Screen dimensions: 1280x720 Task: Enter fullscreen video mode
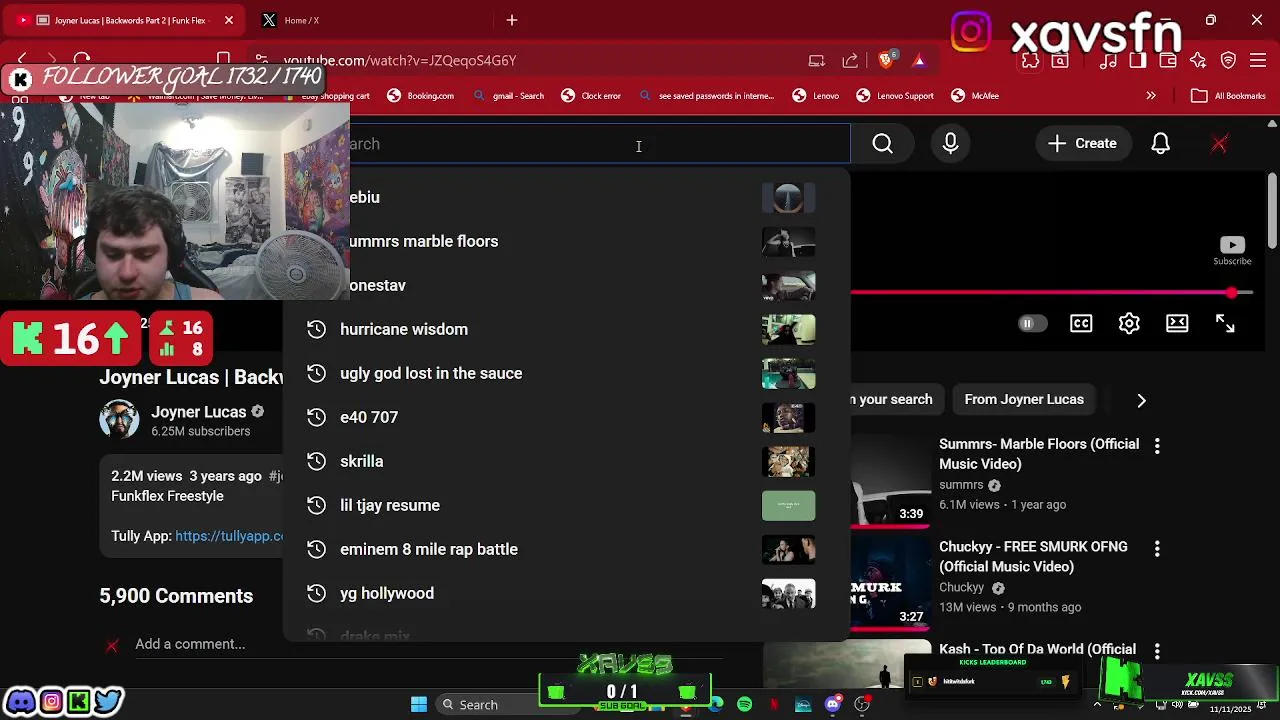[x=1225, y=323]
